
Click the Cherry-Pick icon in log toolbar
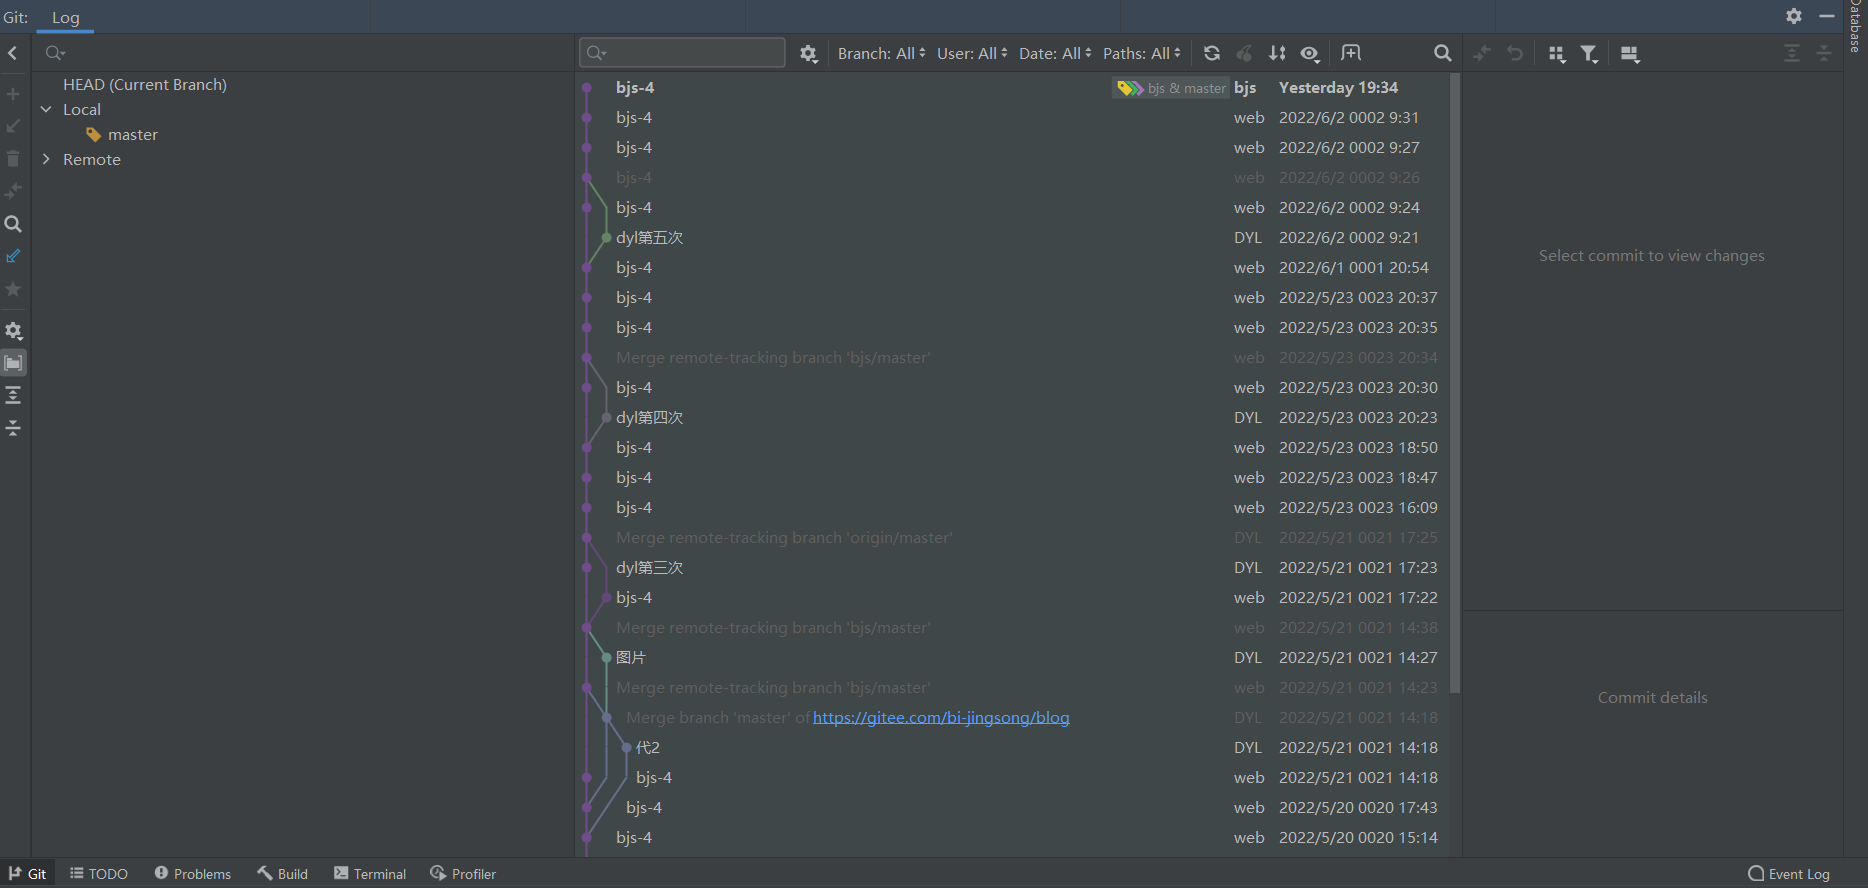(x=1244, y=53)
